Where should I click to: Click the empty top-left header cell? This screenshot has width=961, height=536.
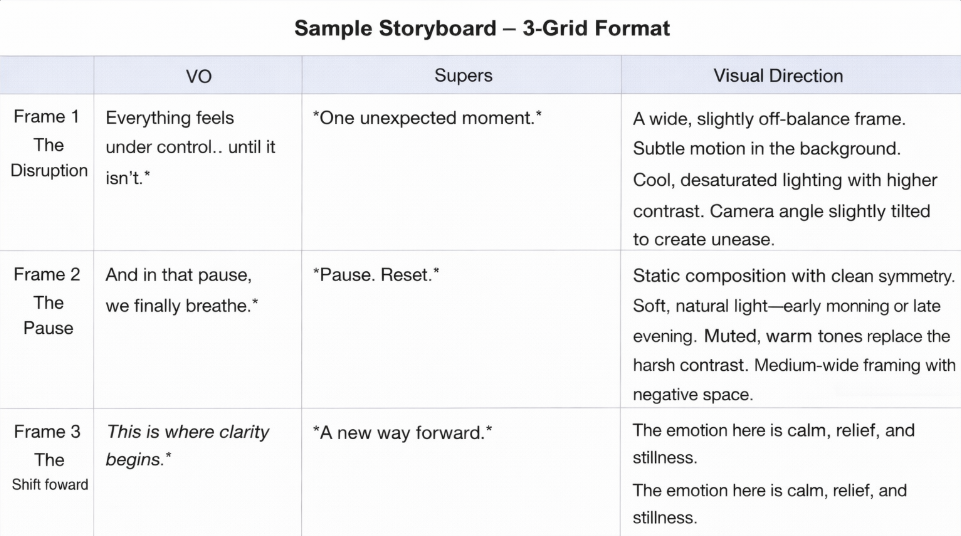click(48, 76)
